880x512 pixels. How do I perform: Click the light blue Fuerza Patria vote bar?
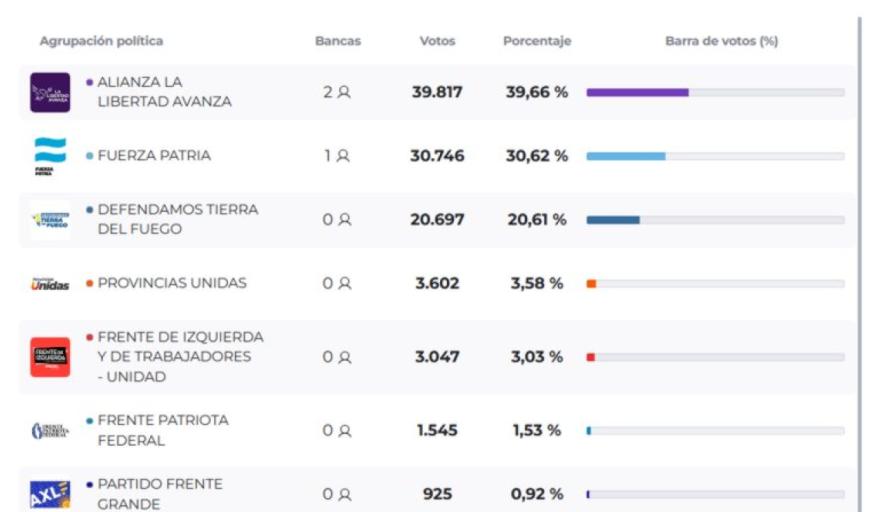click(x=626, y=156)
